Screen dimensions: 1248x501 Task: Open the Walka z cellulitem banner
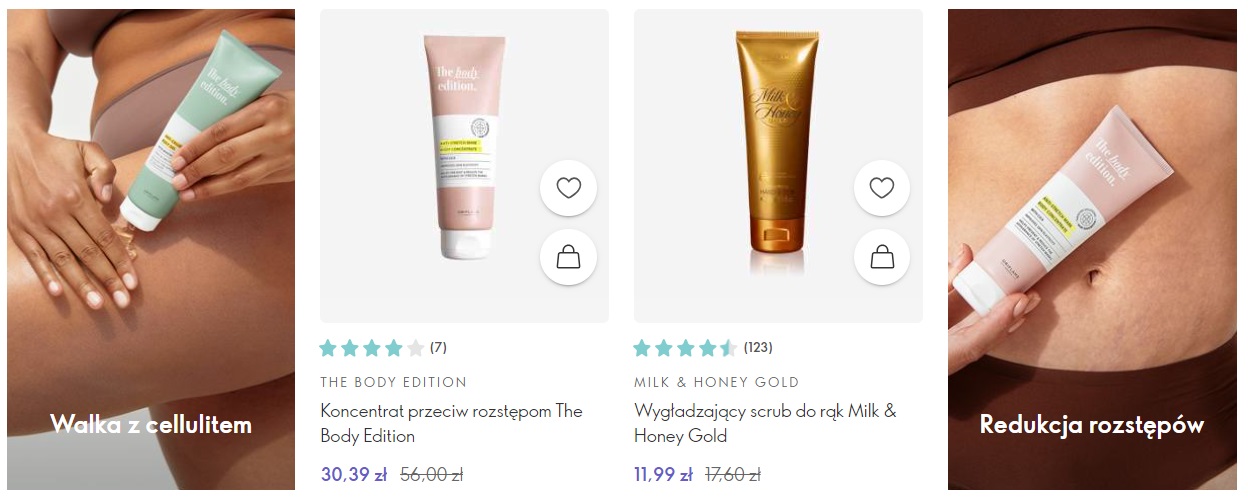click(x=151, y=250)
